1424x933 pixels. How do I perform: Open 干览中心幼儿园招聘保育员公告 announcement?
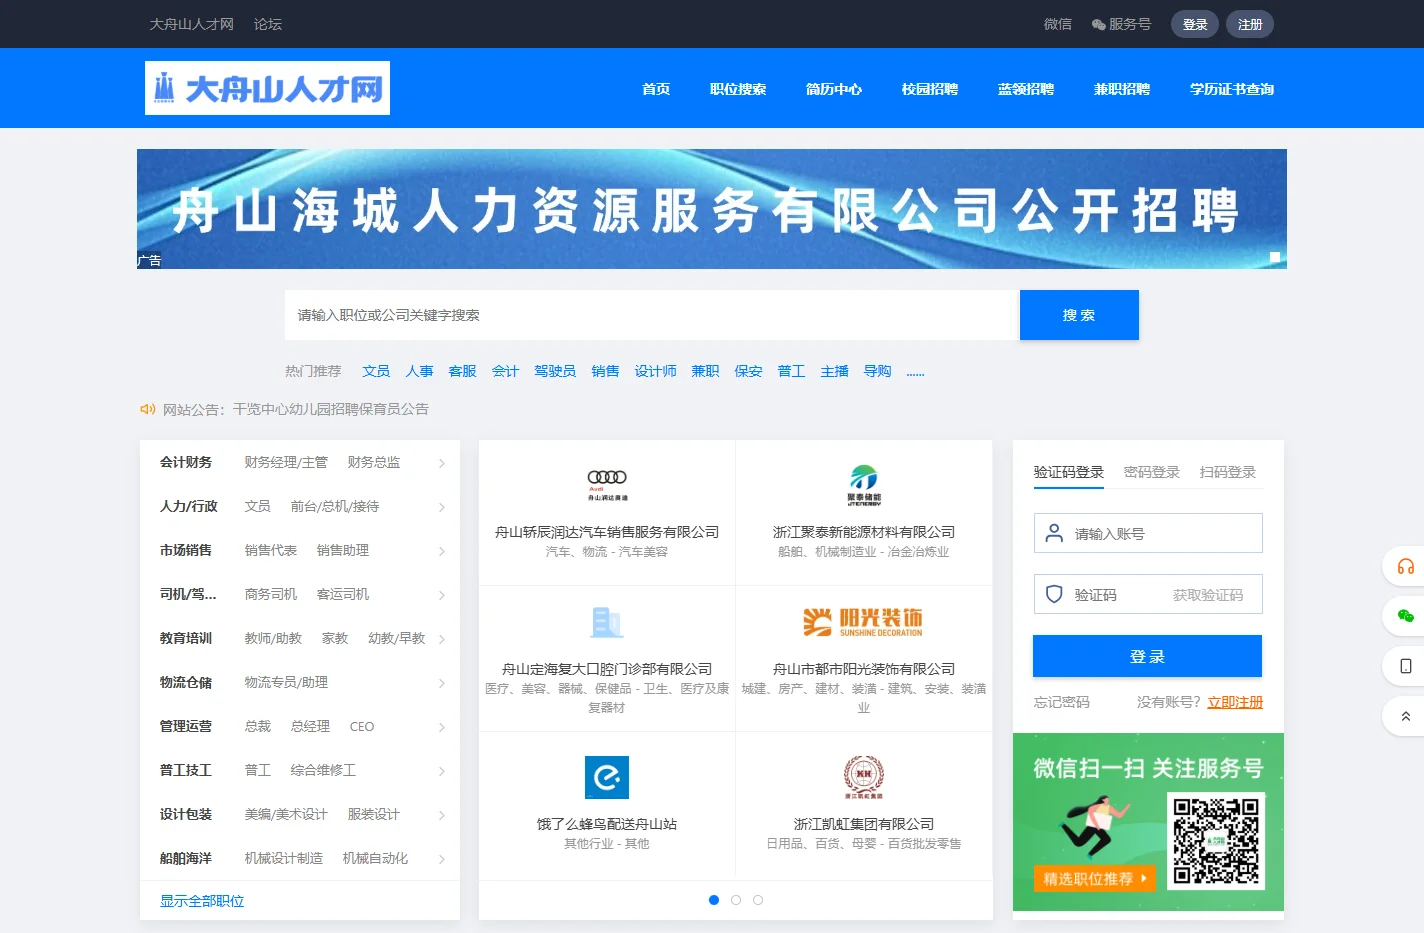[331, 409]
